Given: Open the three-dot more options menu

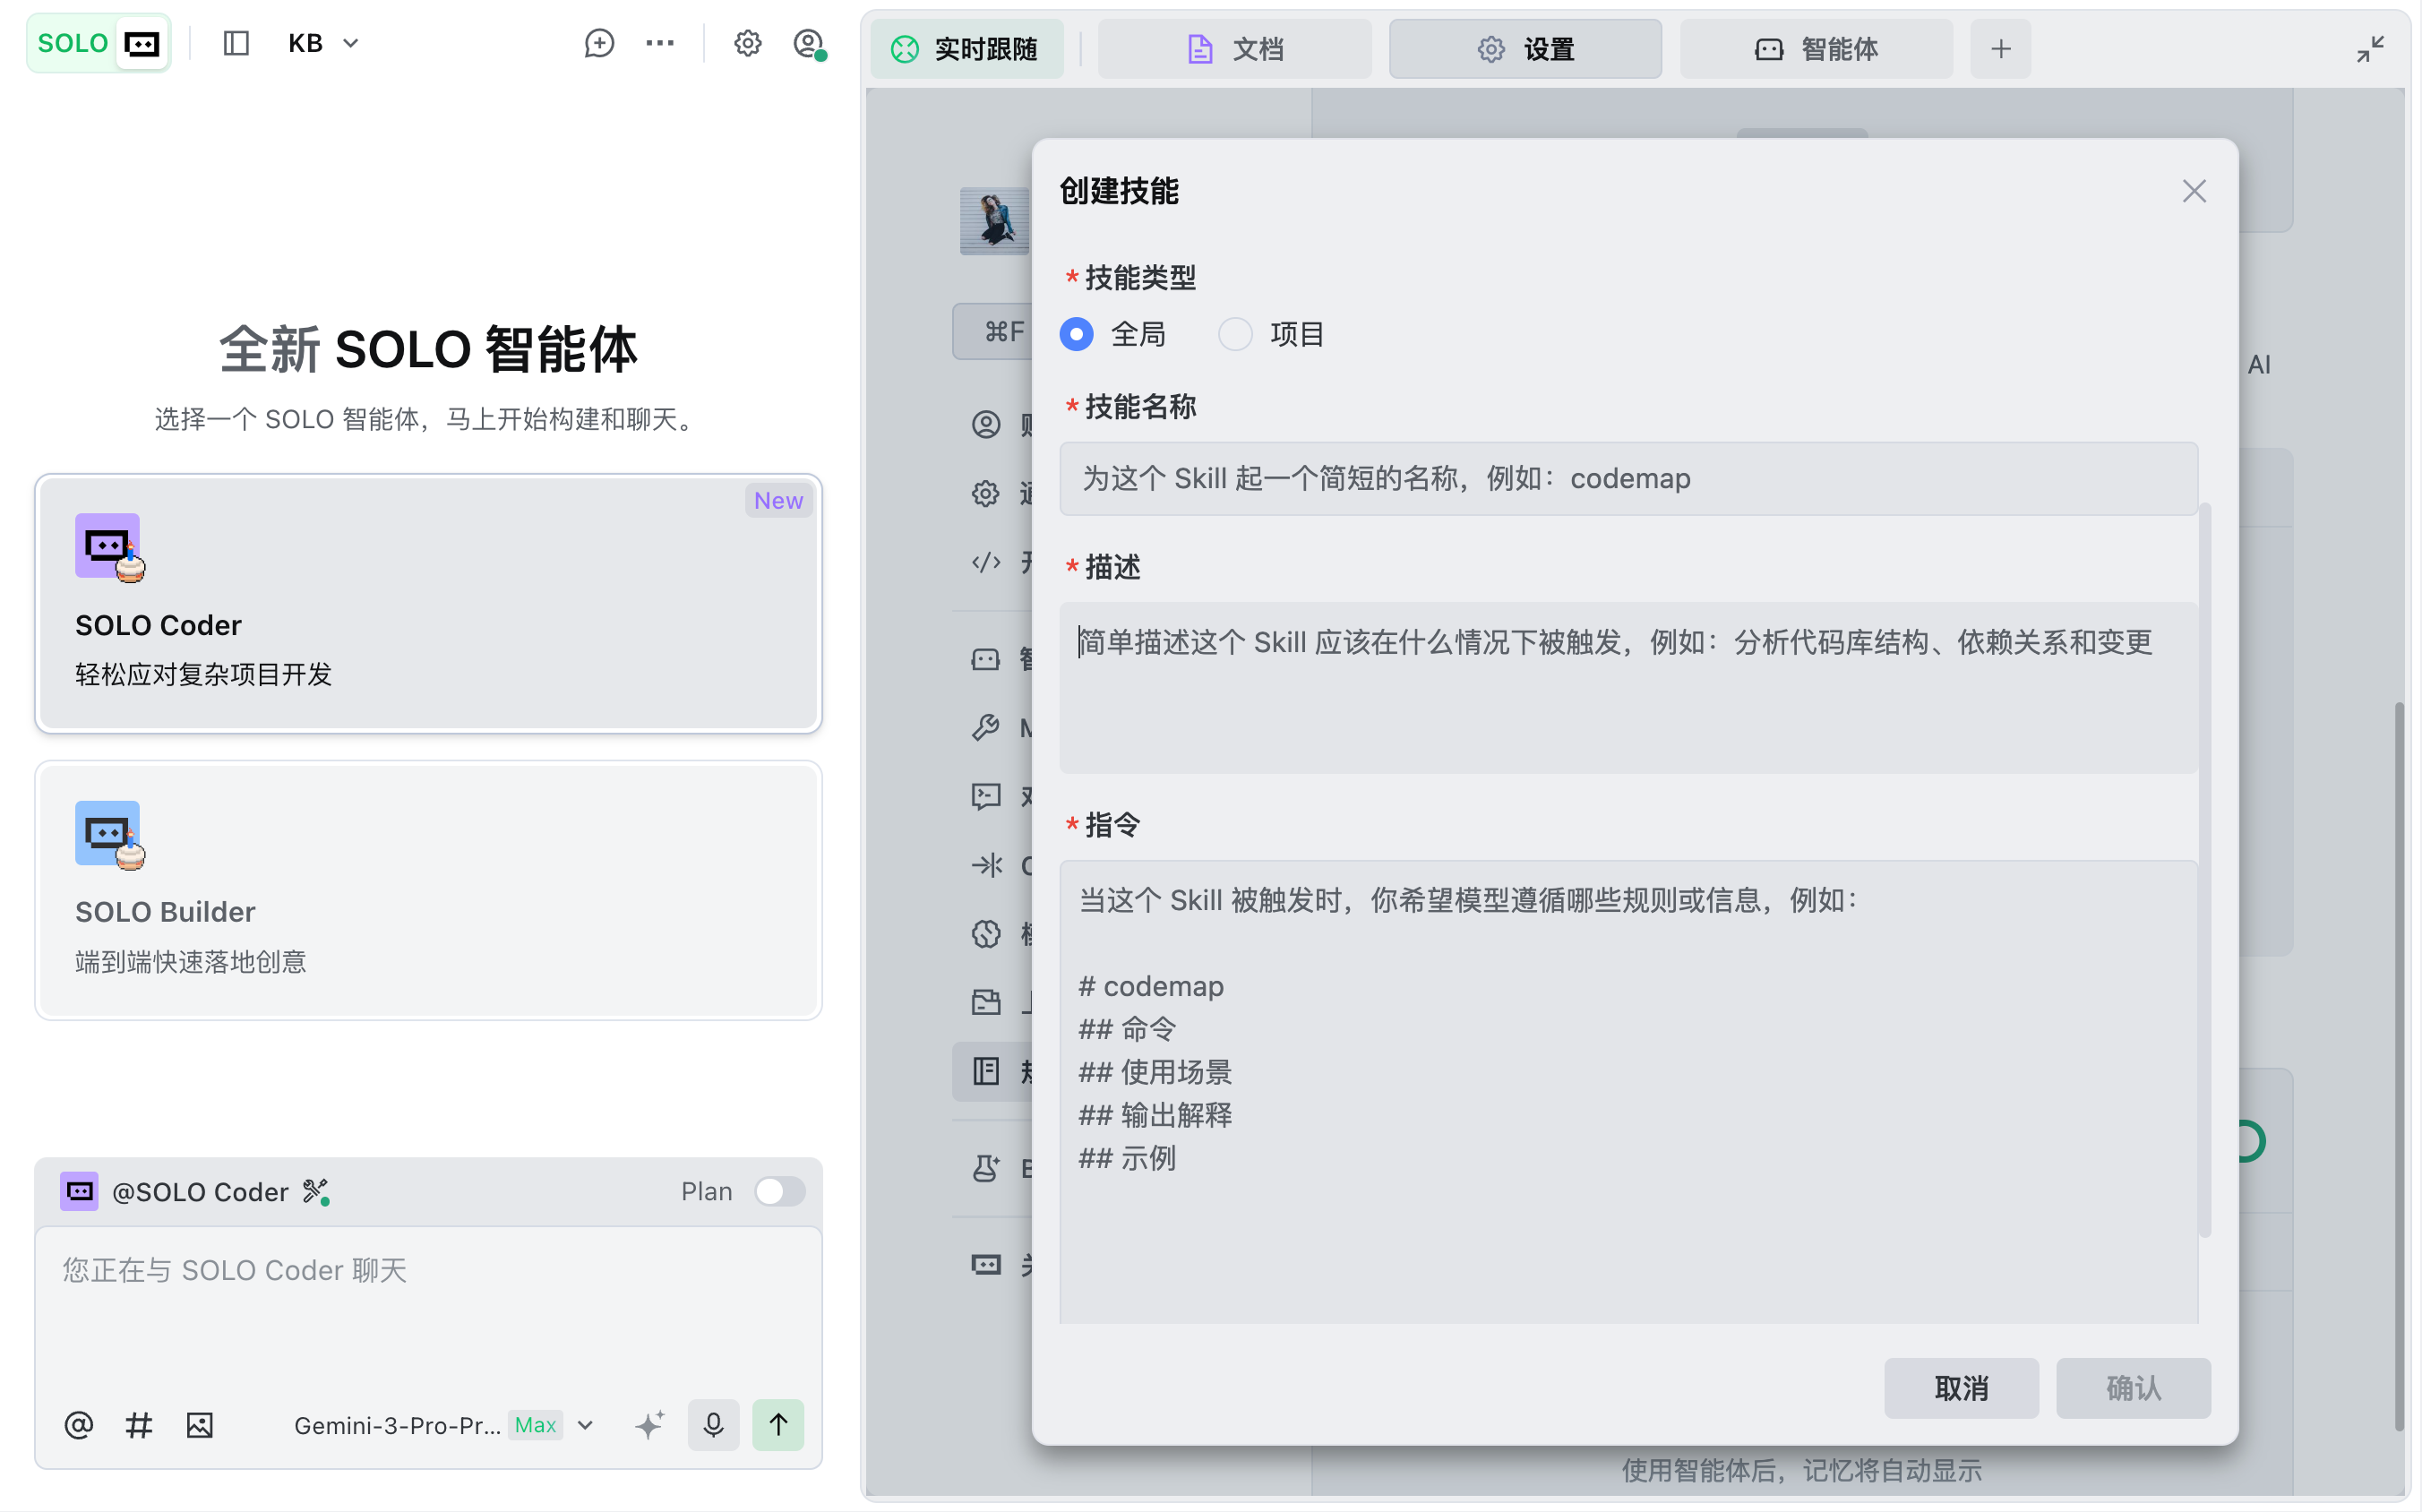Looking at the screenshot, I should click(x=660, y=43).
